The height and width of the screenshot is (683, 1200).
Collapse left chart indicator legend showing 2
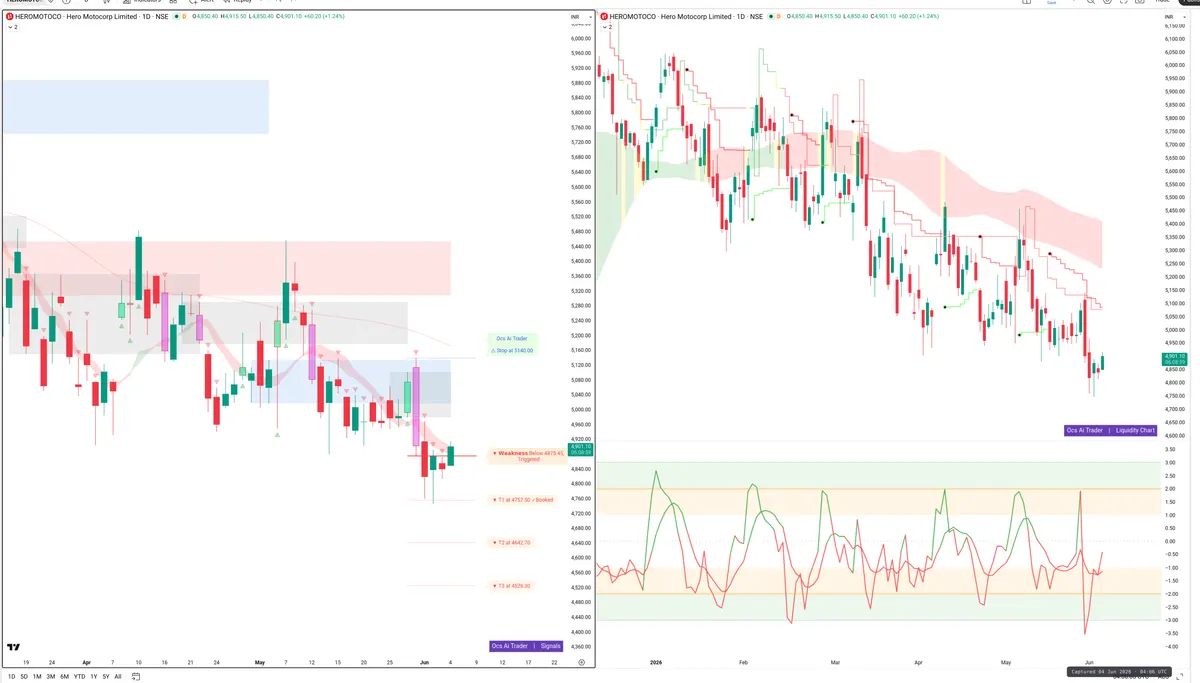[12, 27]
